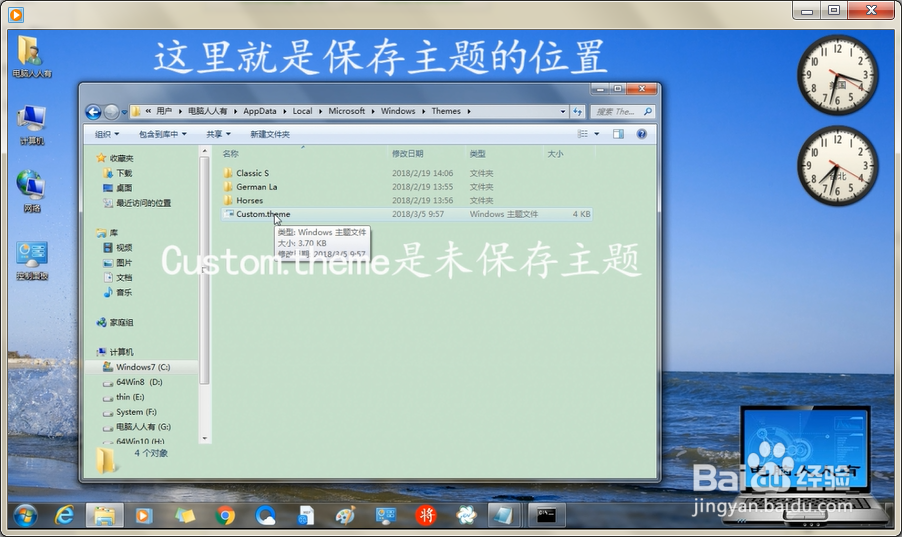Open the Windows Start button
The width and height of the screenshot is (902, 537).
coord(25,515)
